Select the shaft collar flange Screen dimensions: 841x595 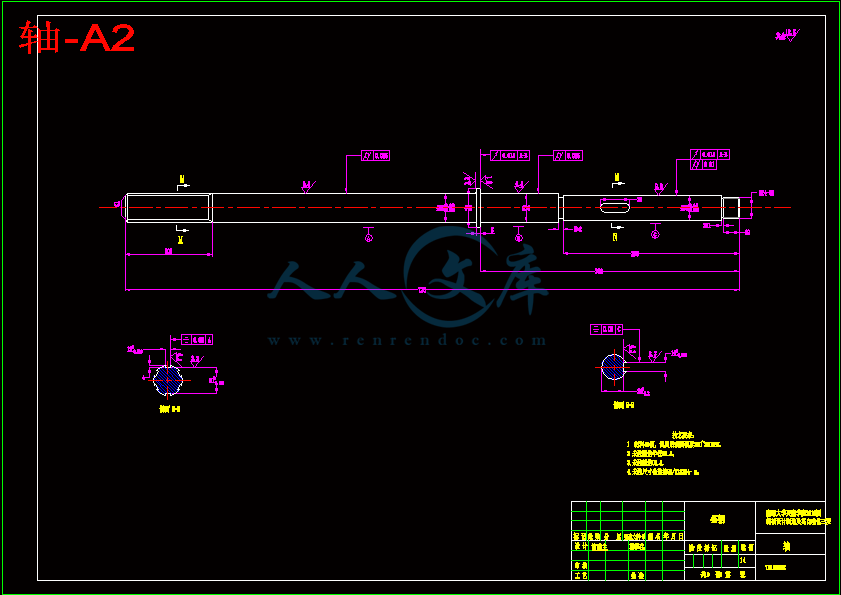coord(478,208)
